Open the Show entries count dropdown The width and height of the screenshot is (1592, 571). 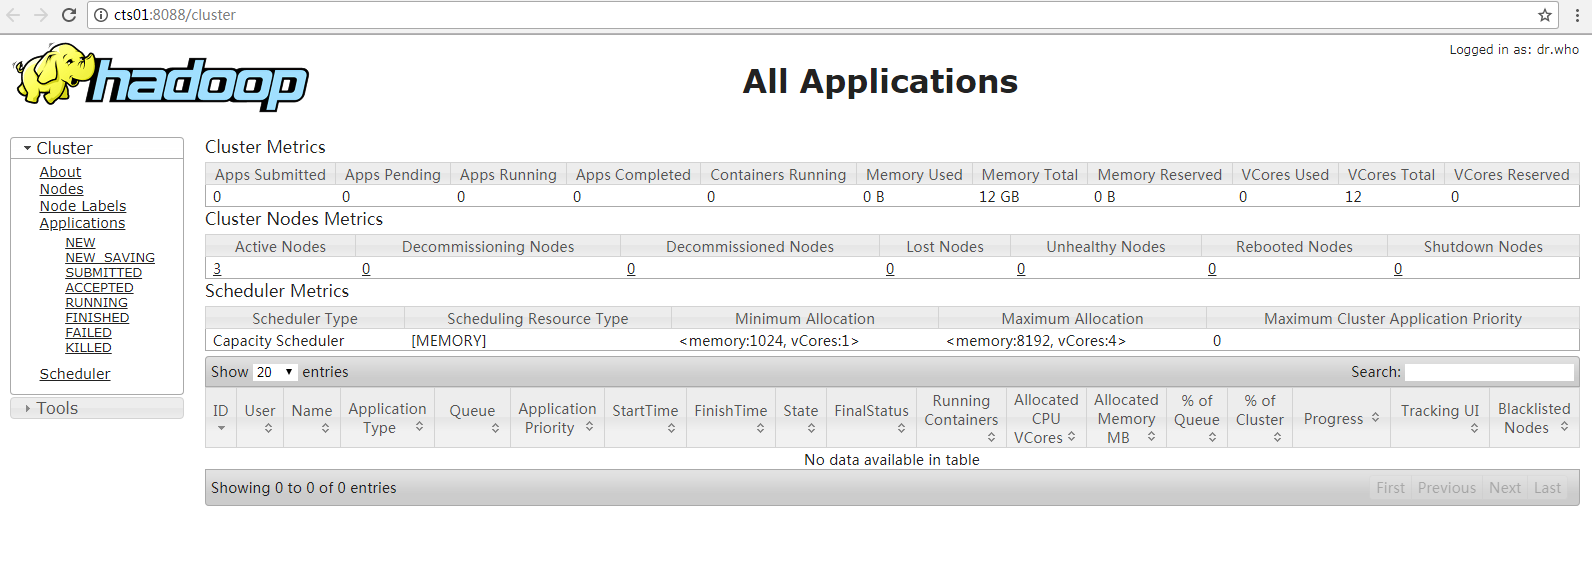point(275,372)
